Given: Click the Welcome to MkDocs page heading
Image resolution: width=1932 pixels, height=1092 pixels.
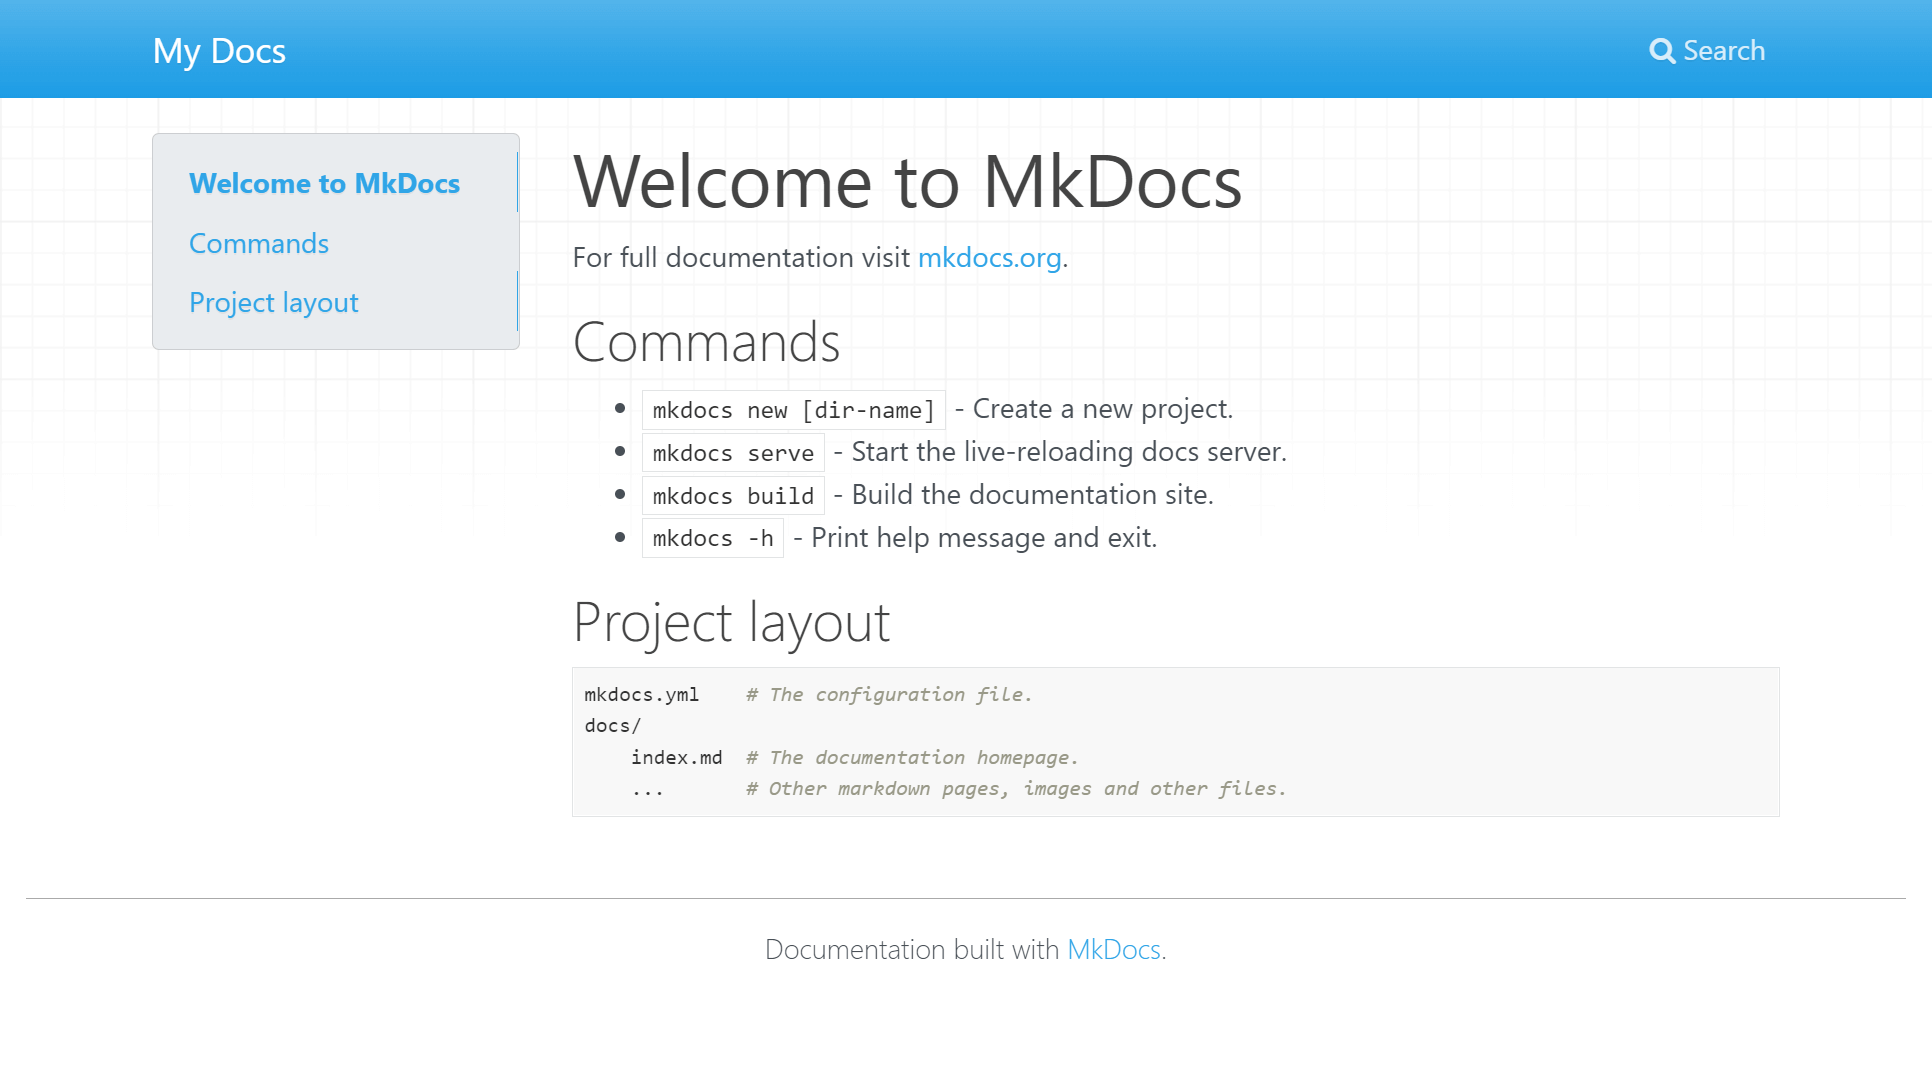Looking at the screenshot, I should pyautogui.click(x=908, y=183).
